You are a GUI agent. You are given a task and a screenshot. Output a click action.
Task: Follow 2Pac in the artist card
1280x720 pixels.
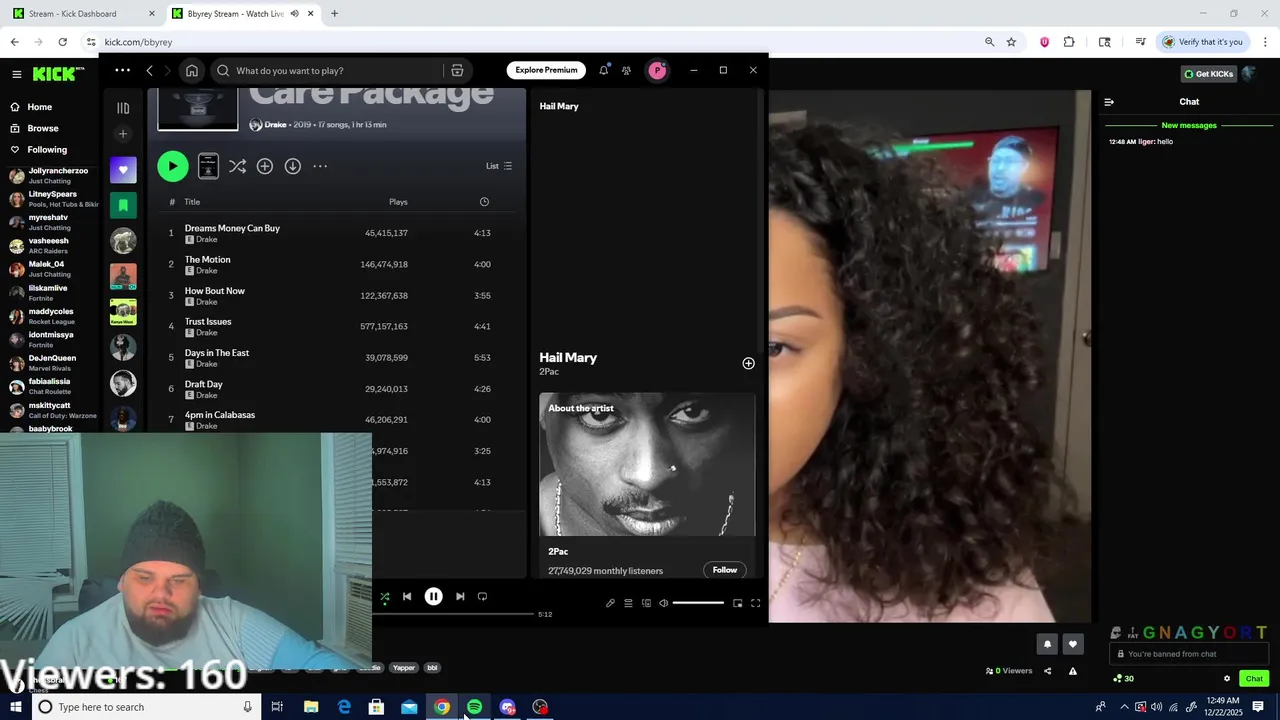[x=725, y=570]
